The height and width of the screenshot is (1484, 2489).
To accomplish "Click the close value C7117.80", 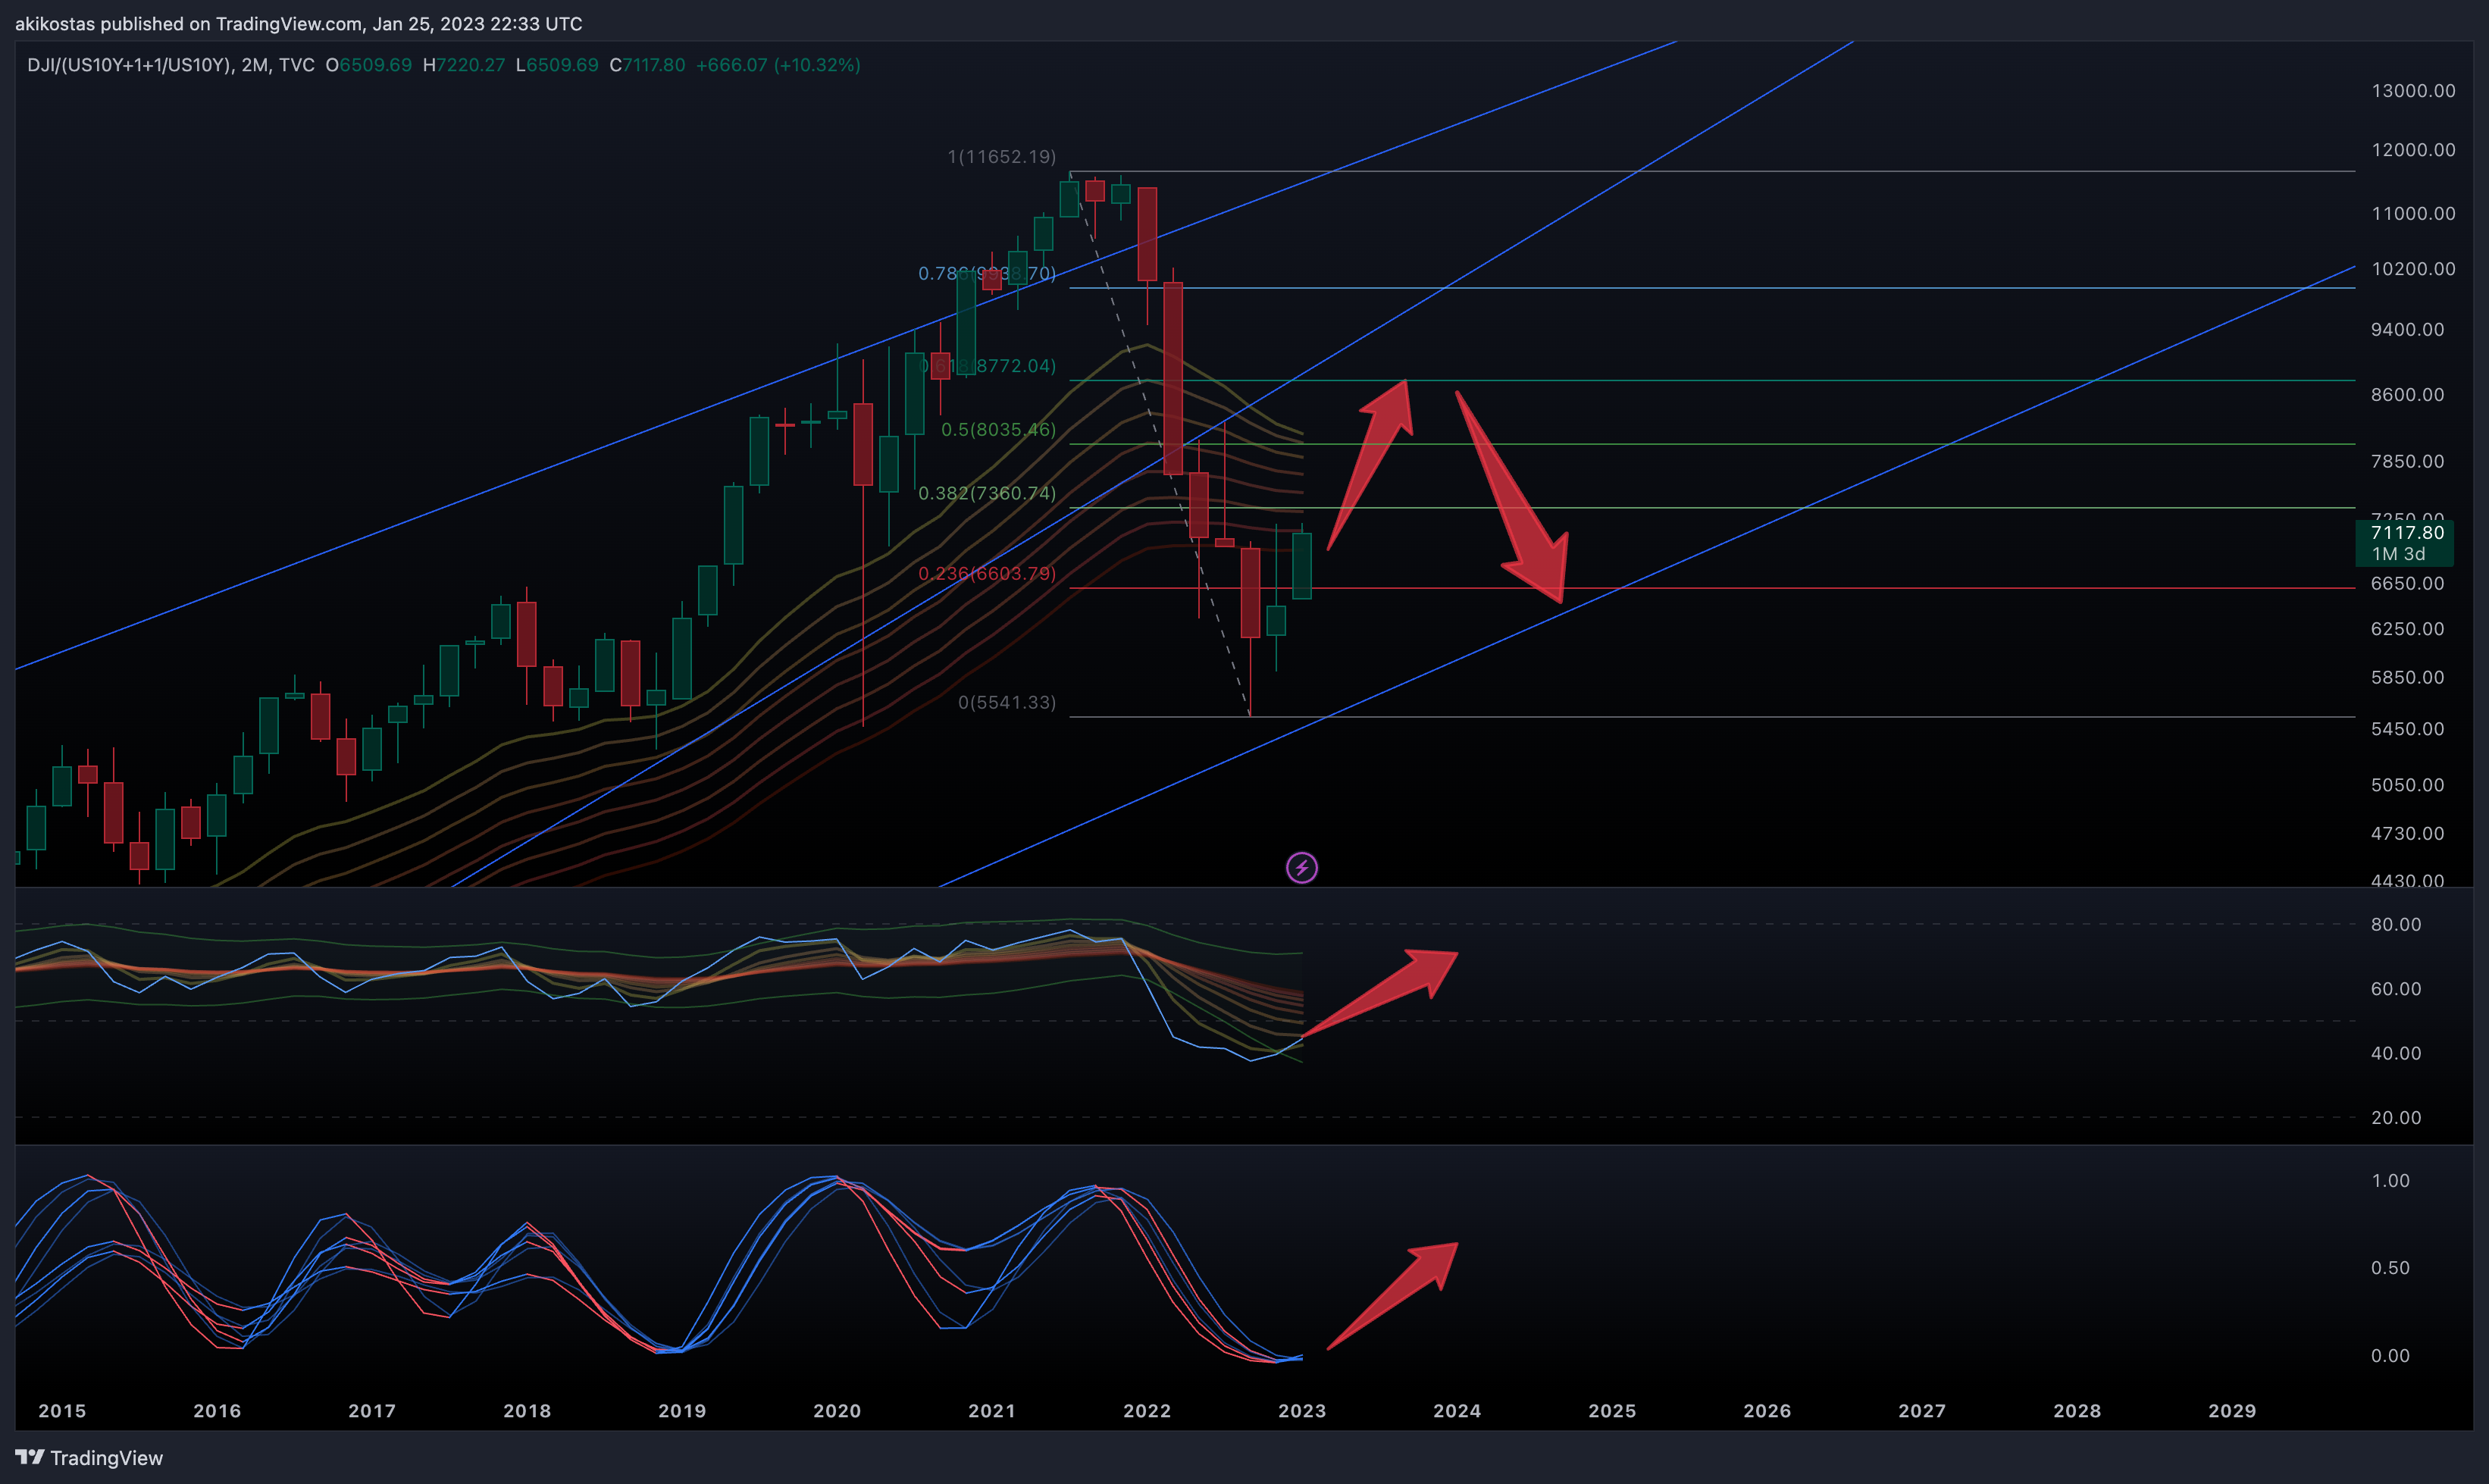I will 647,65.
